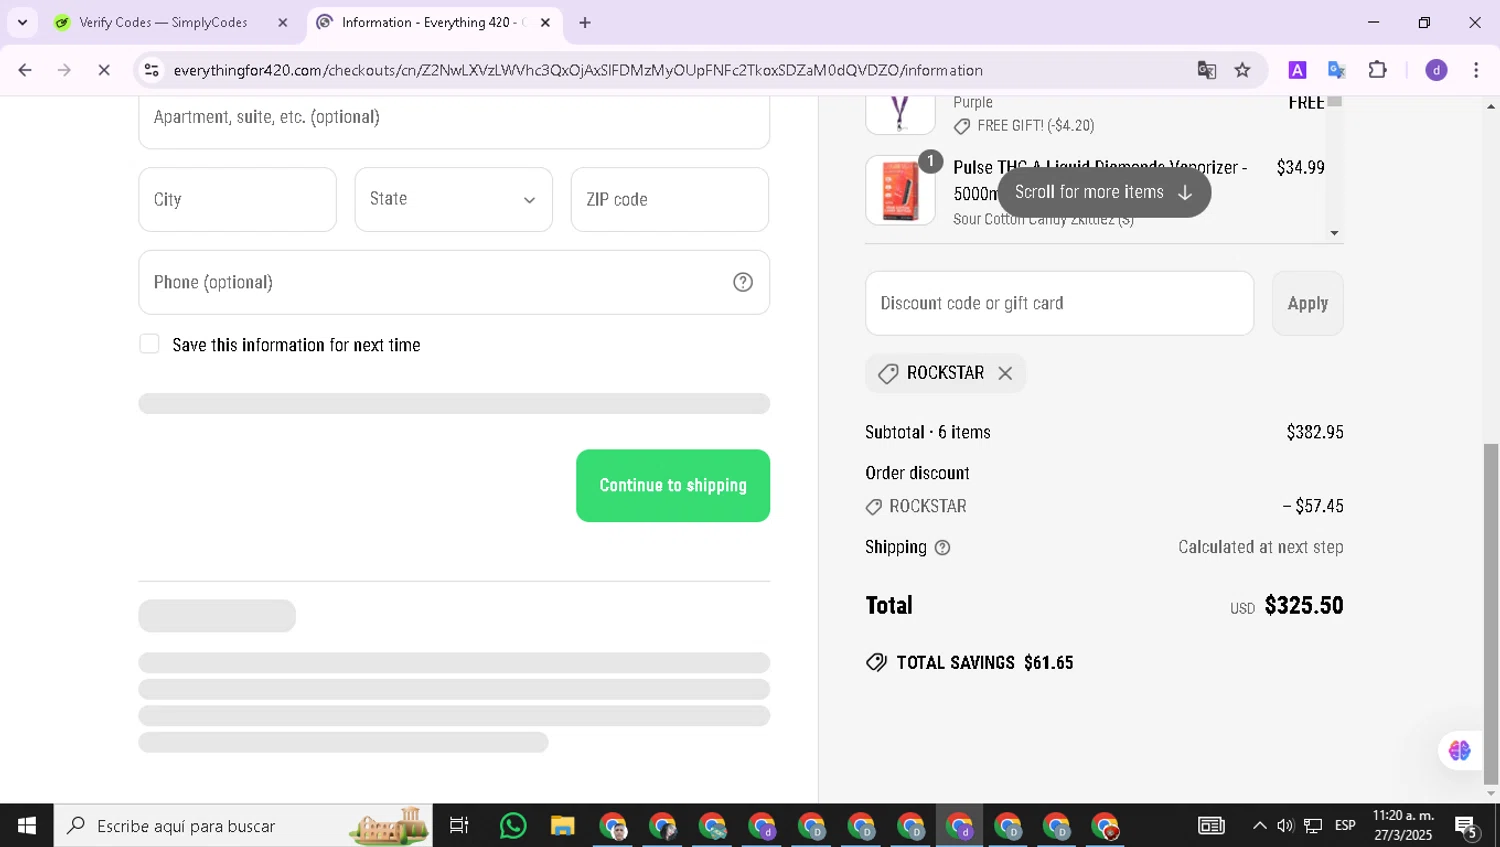Open the shipping info tooltip icon
Viewport: 1500px width, 847px height.
[x=942, y=548]
